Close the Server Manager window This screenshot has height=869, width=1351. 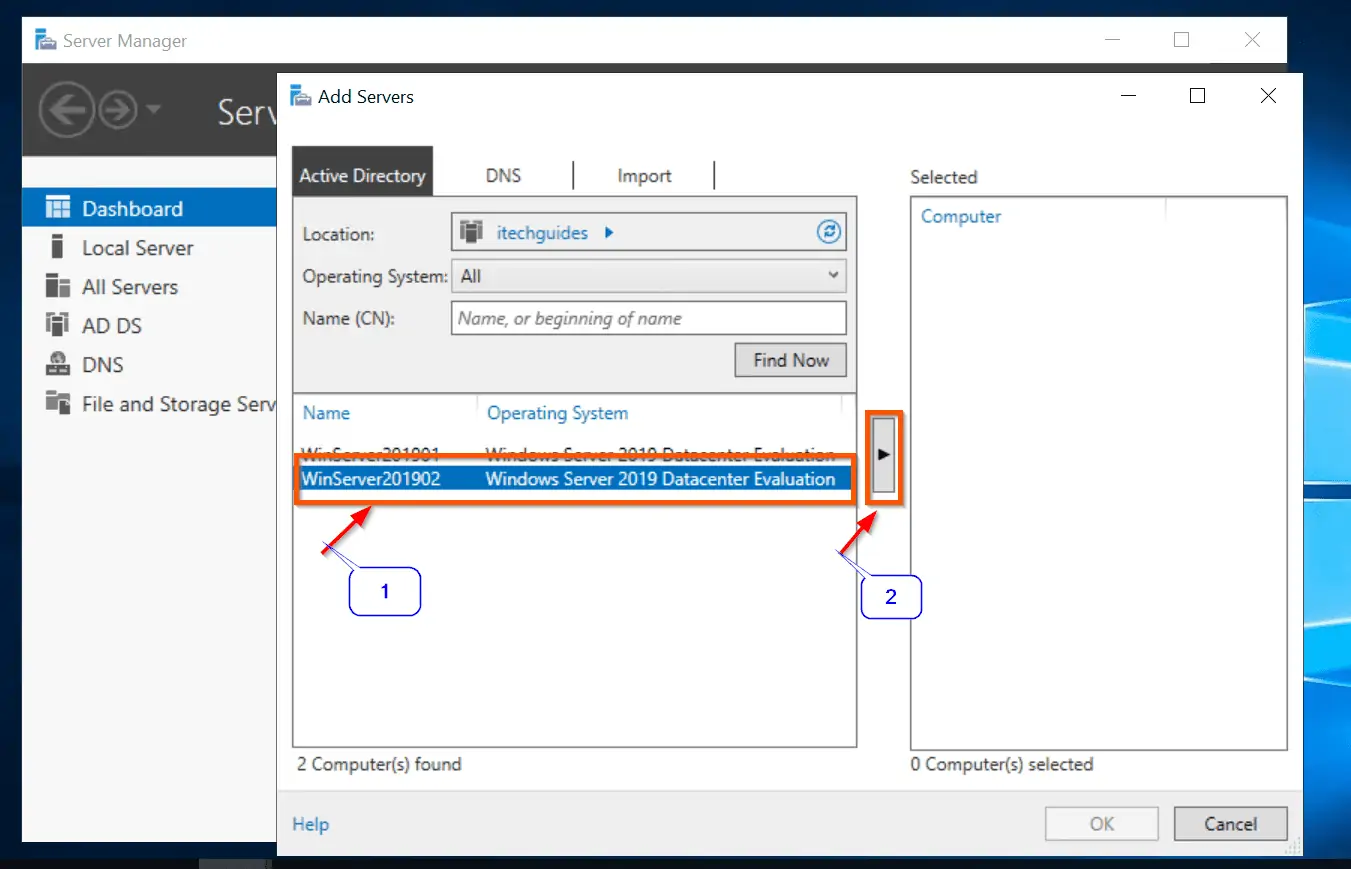click(1252, 40)
